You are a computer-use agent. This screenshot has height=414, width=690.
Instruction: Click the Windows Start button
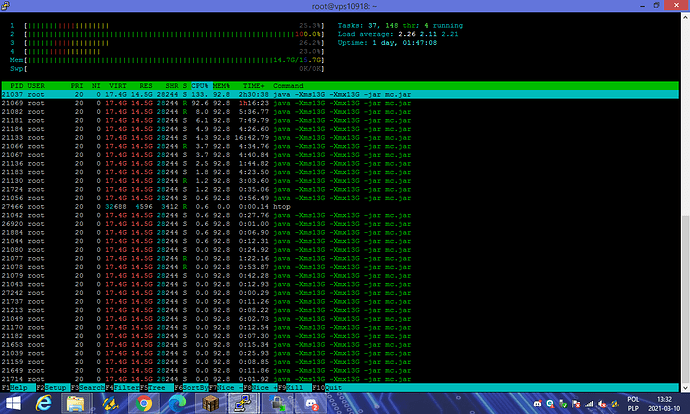point(11,403)
